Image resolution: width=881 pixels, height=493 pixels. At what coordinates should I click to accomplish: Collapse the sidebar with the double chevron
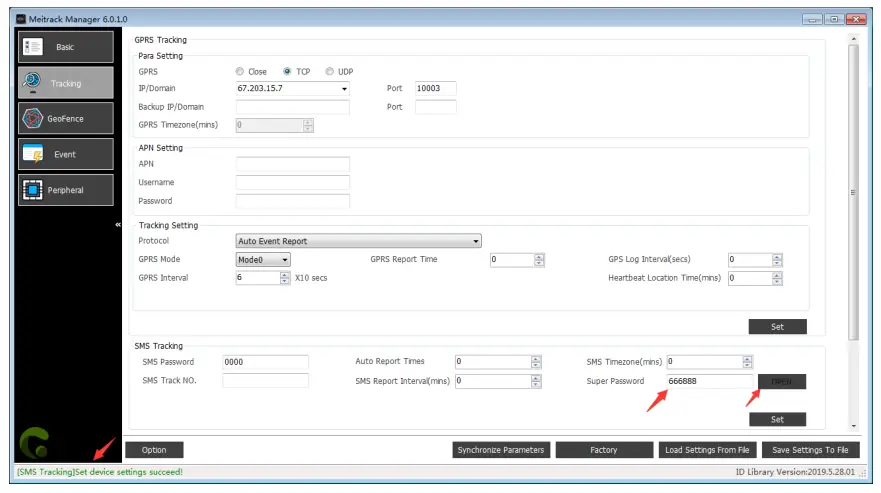pos(118,224)
